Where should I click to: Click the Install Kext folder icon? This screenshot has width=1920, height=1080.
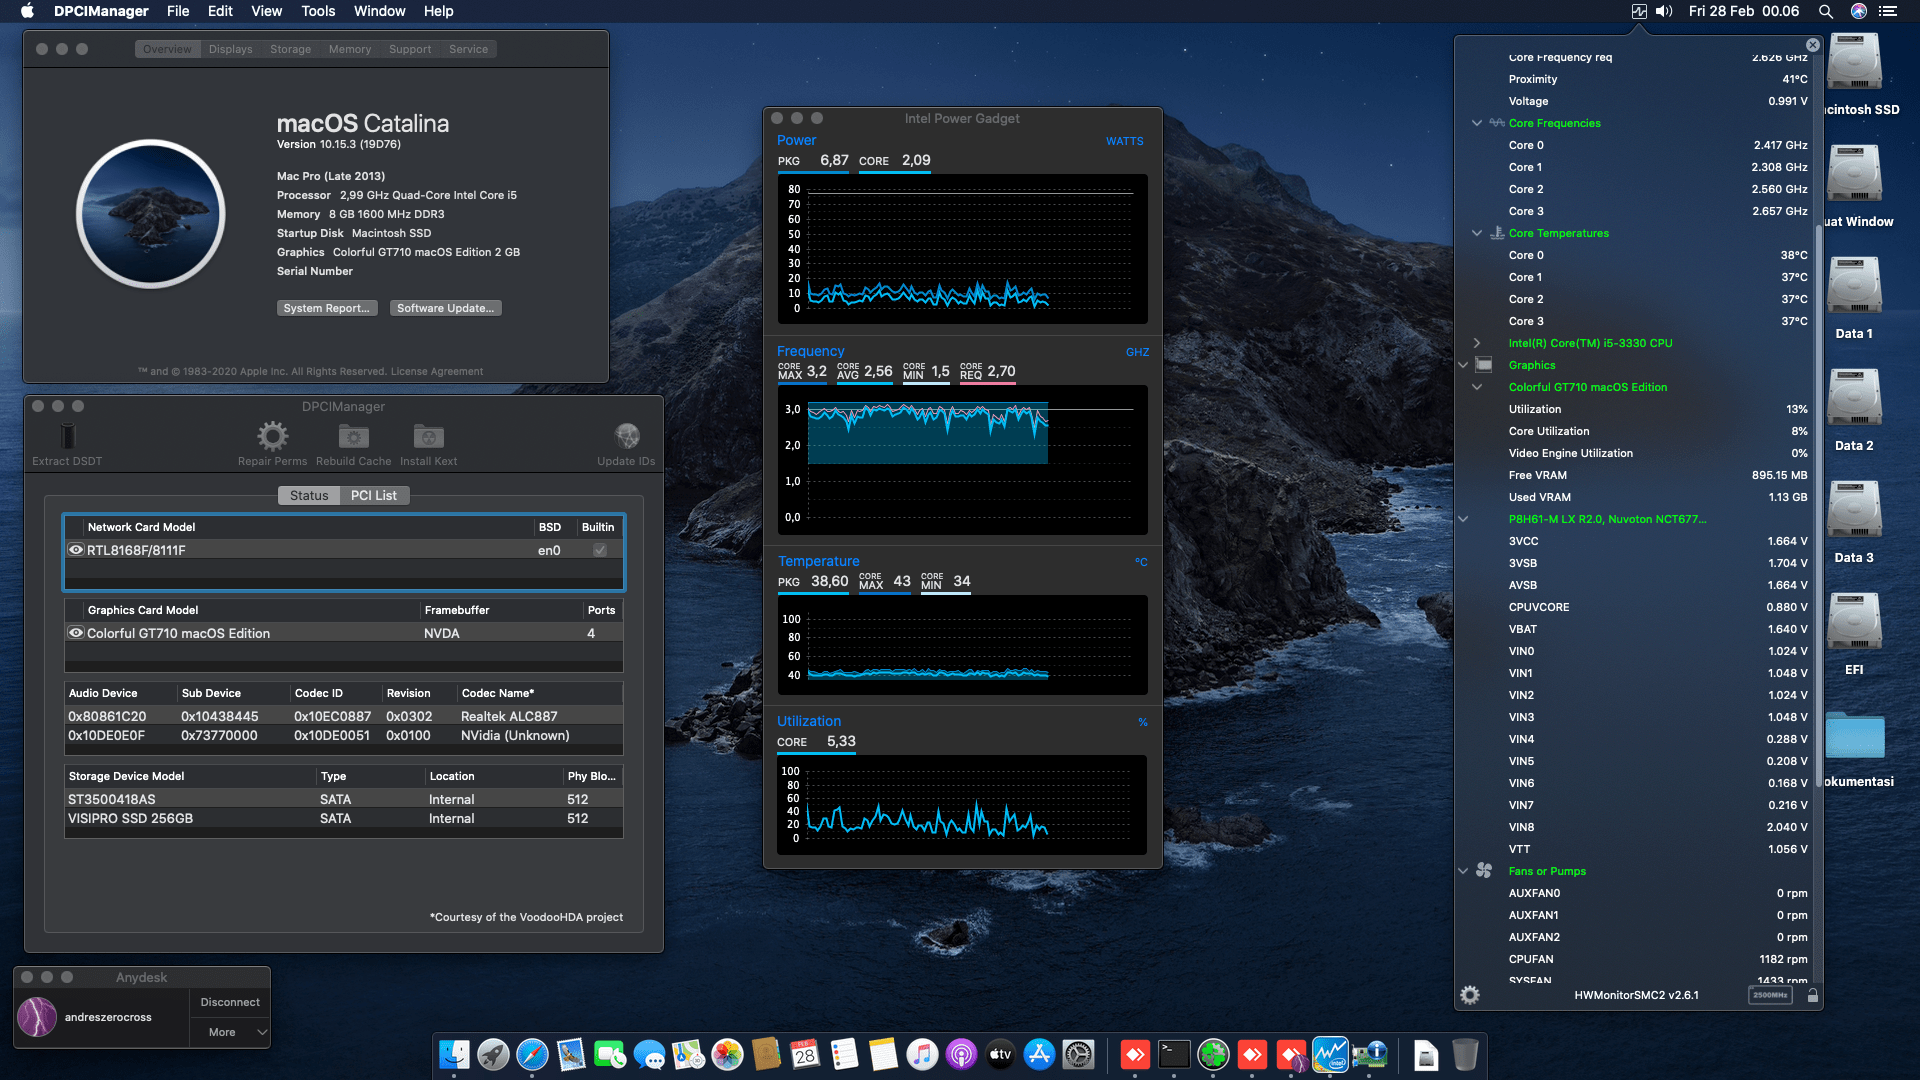[x=428, y=437]
